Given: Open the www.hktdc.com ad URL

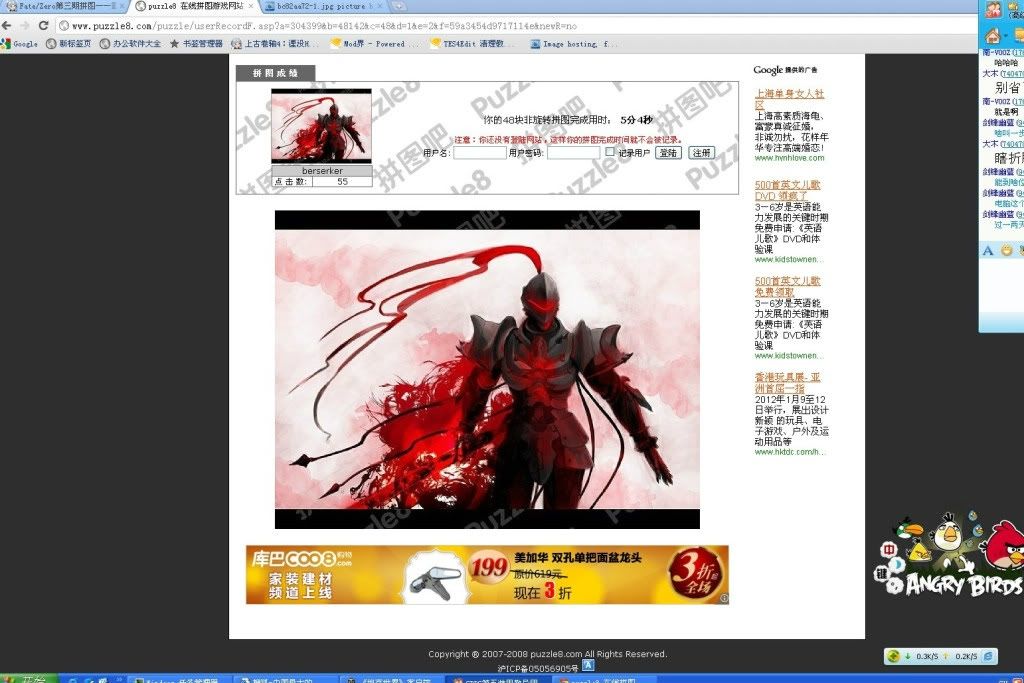Looking at the screenshot, I should tap(789, 452).
